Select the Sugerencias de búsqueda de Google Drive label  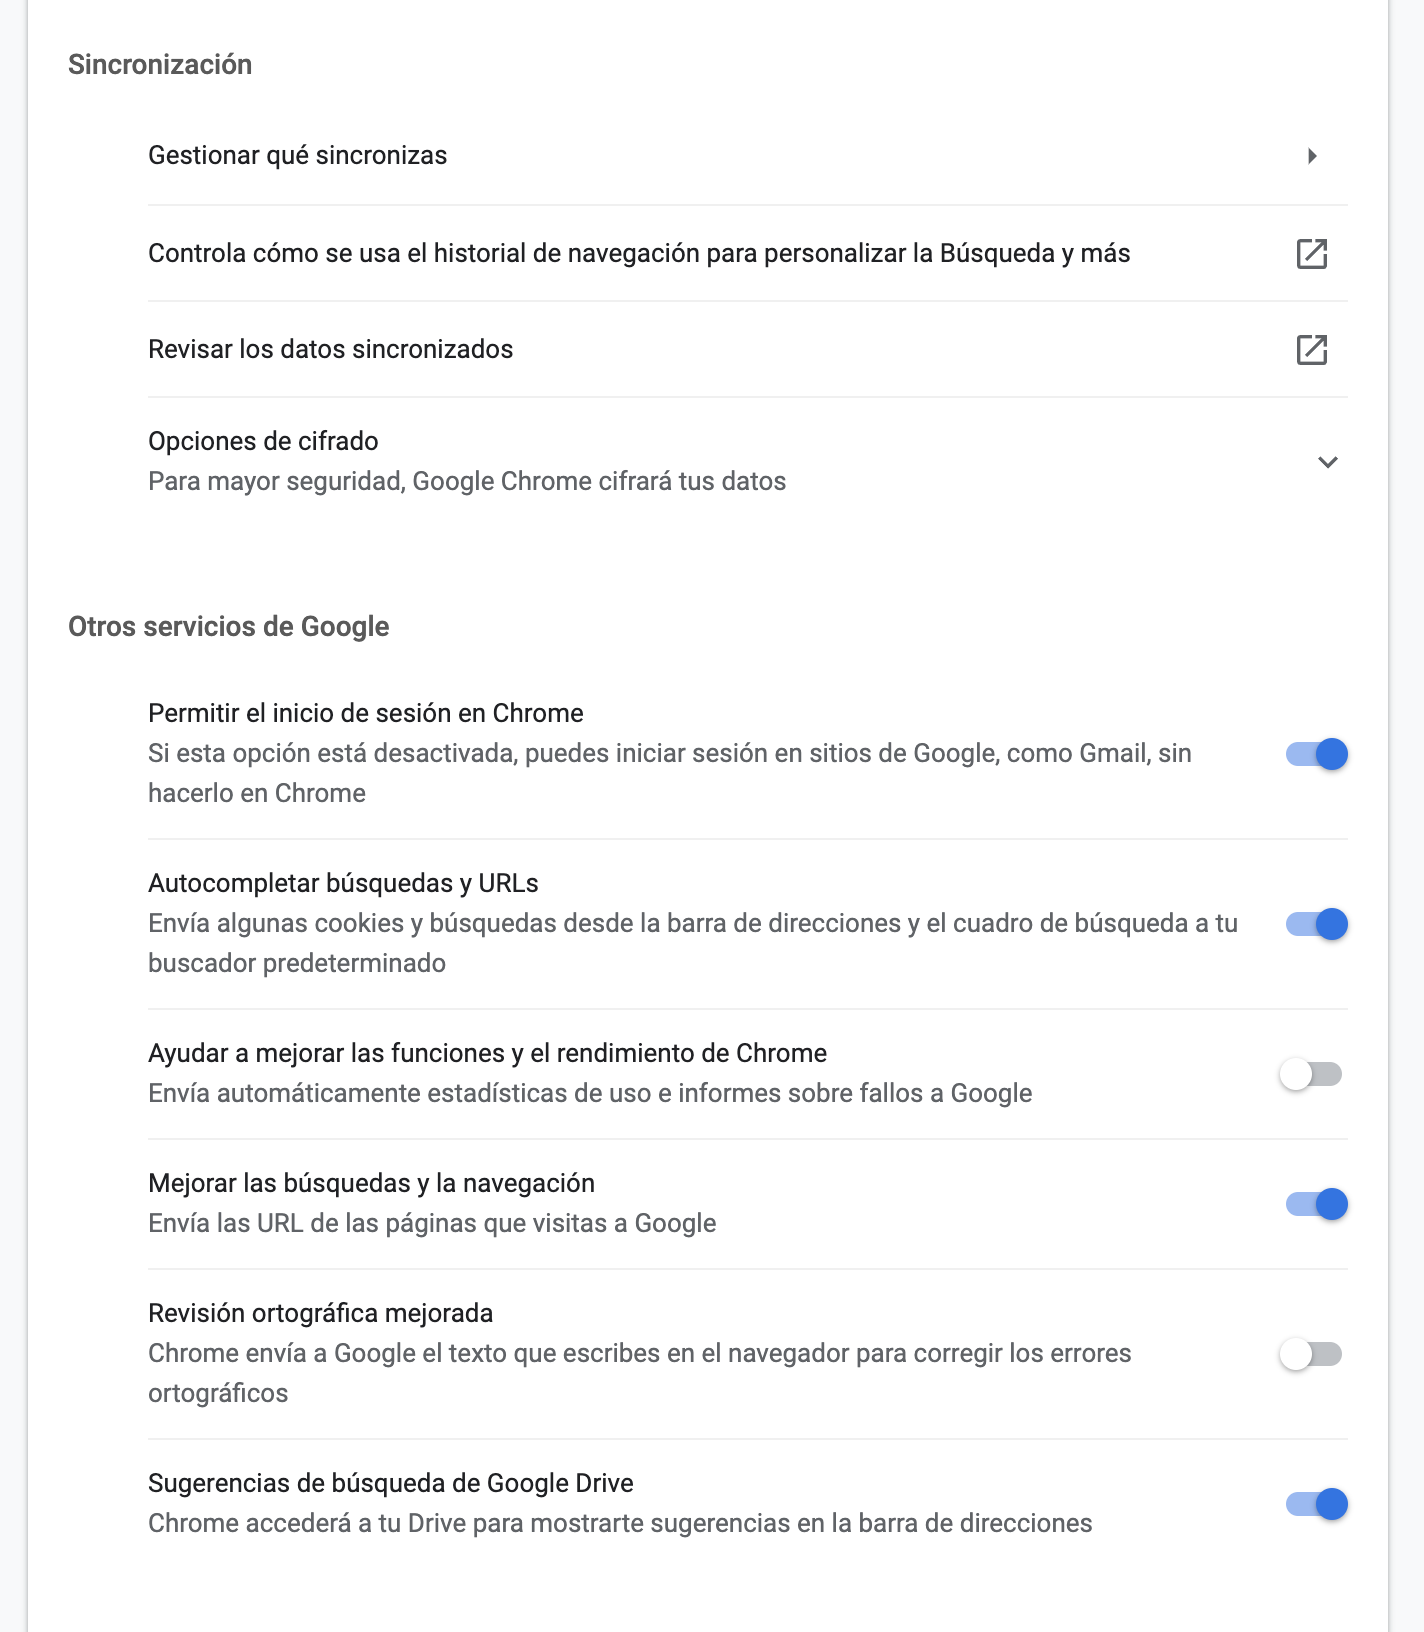click(391, 1483)
